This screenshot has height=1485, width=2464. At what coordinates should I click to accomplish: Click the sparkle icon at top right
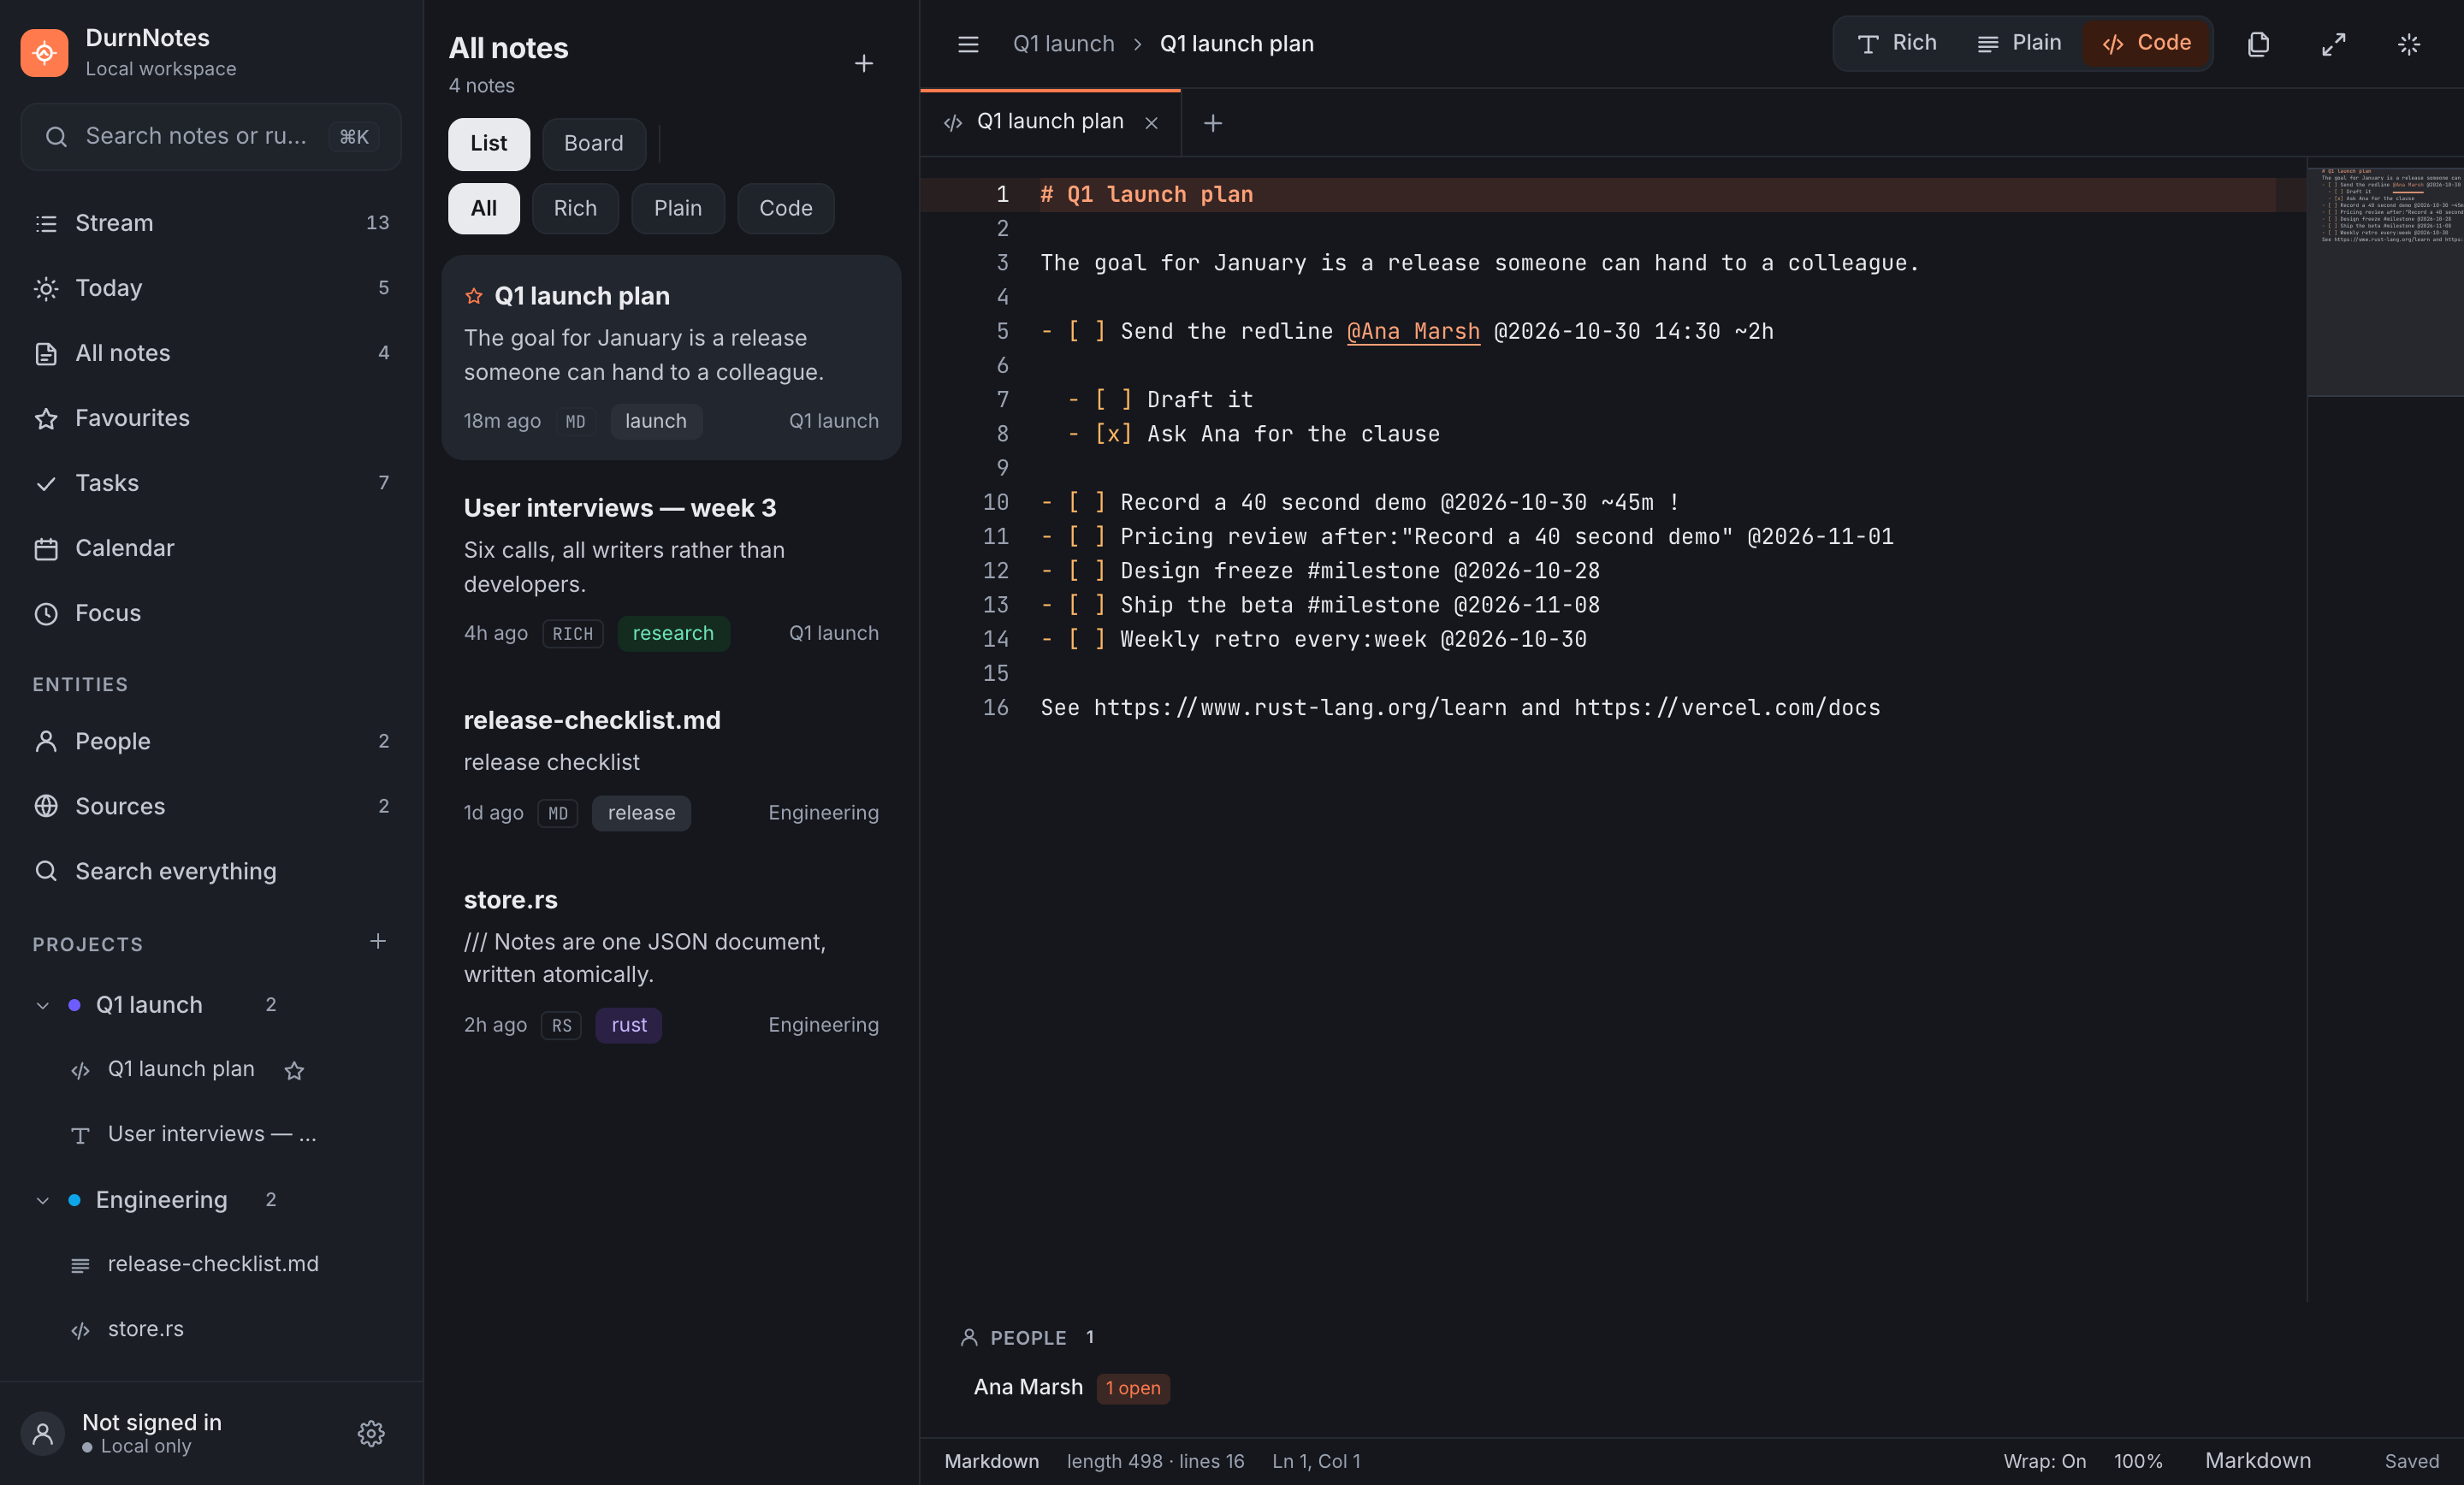[x=2409, y=44]
